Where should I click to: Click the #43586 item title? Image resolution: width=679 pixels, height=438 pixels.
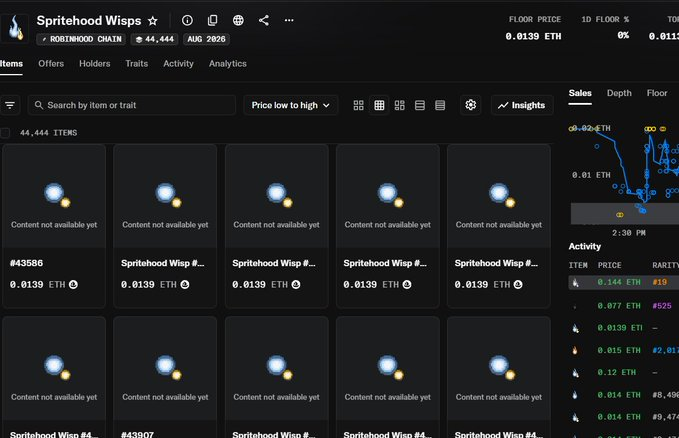[26, 263]
